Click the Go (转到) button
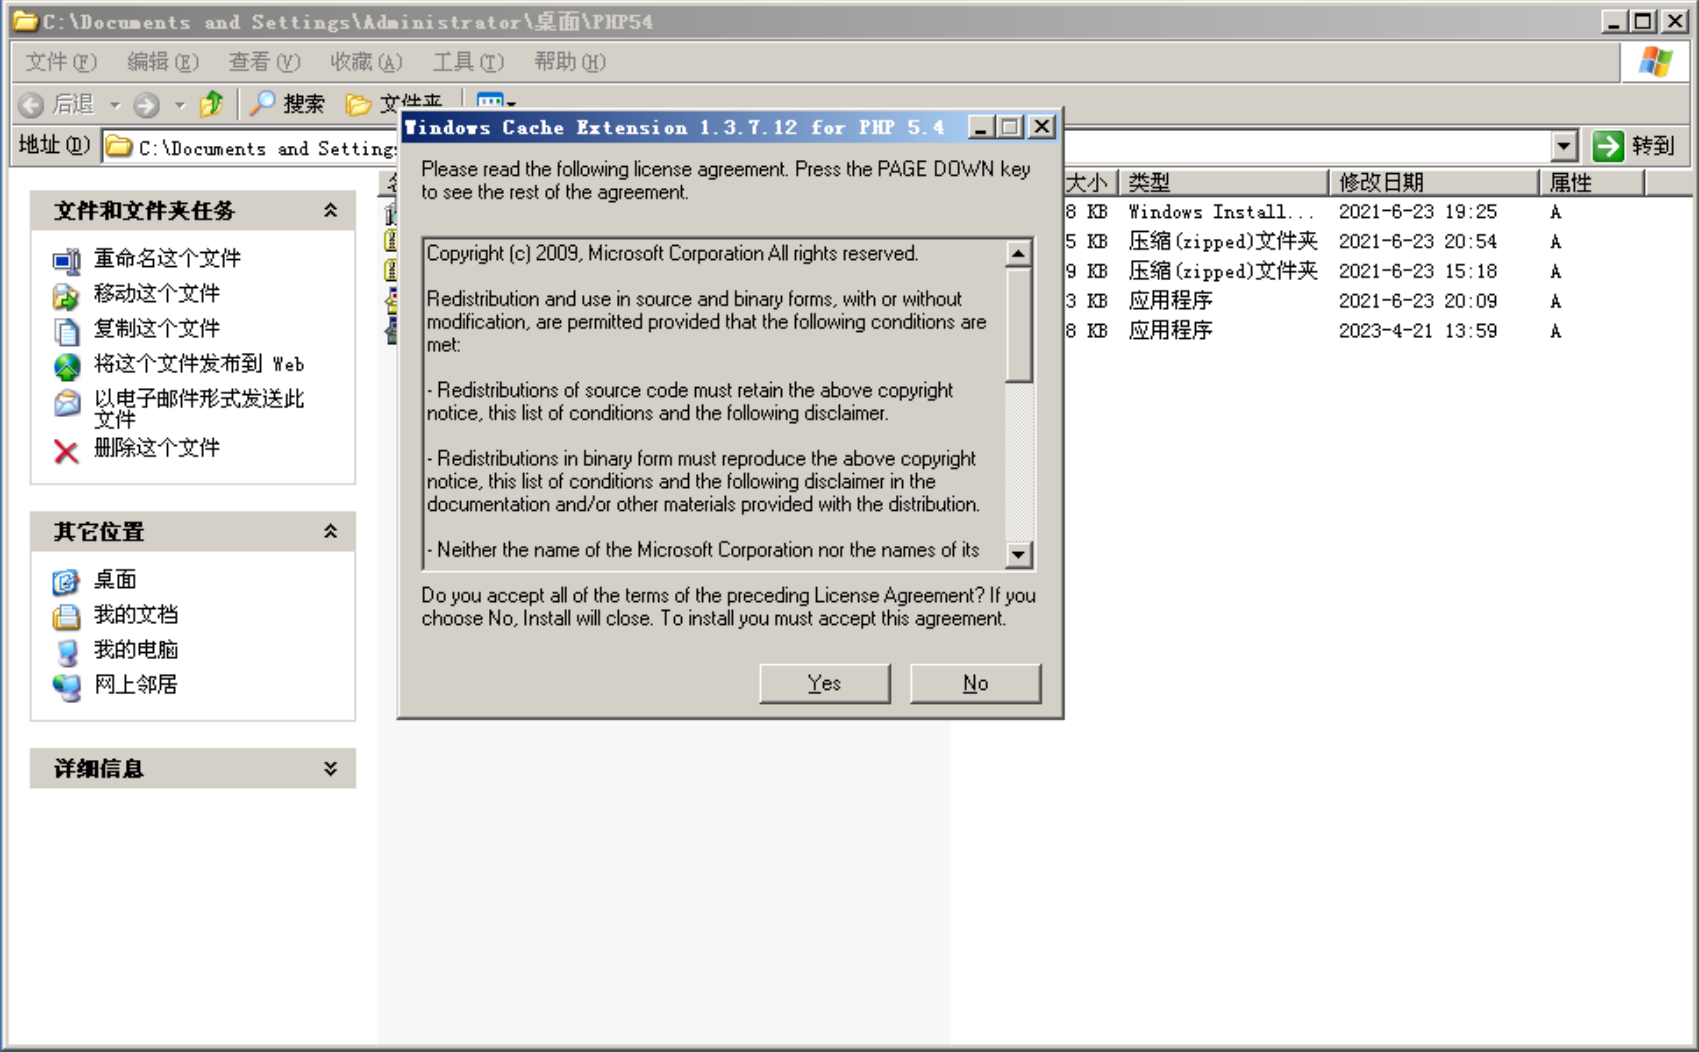This screenshot has height=1052, width=1699. 1634,146
